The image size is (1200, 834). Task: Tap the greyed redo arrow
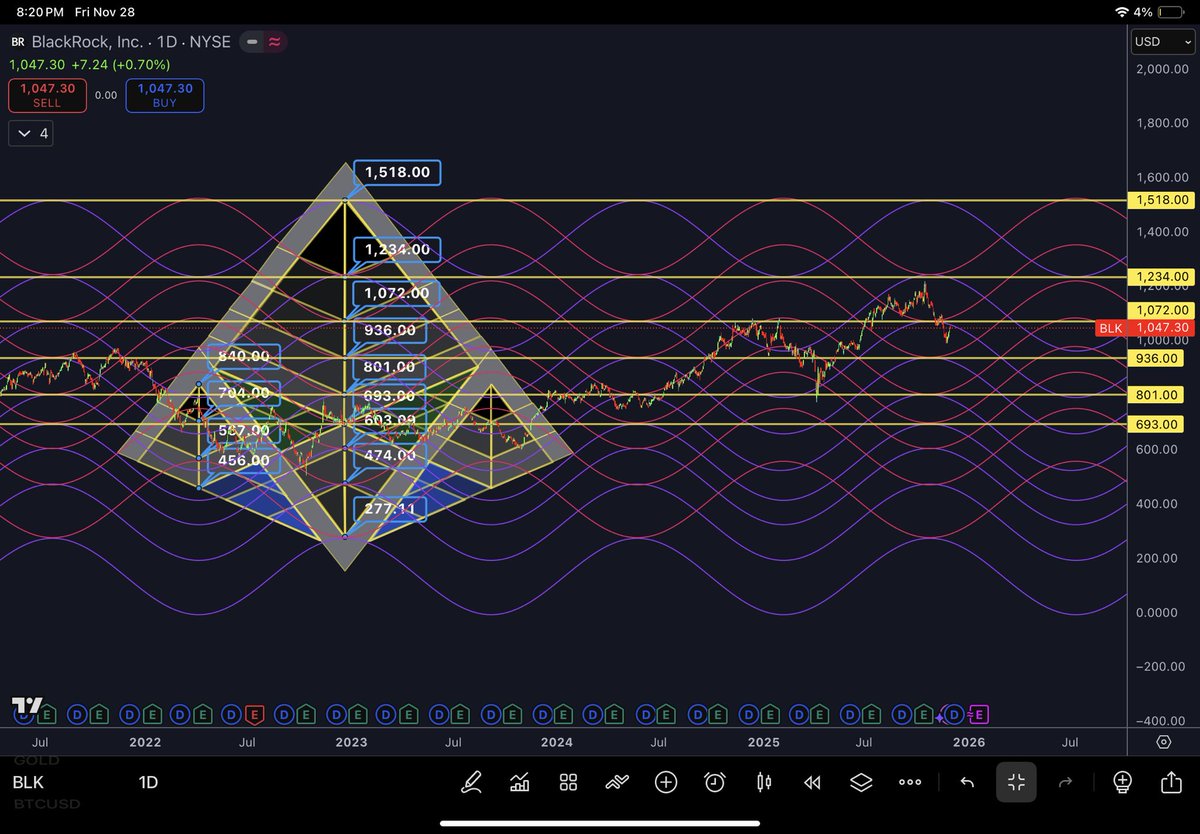coord(1065,782)
